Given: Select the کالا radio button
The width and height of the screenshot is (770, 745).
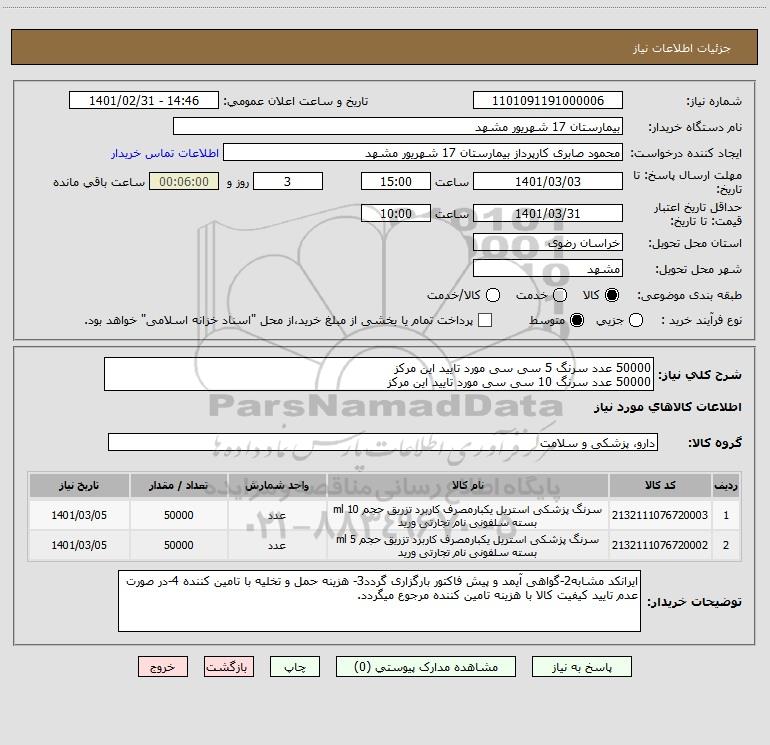Looking at the screenshot, I should click(612, 295).
